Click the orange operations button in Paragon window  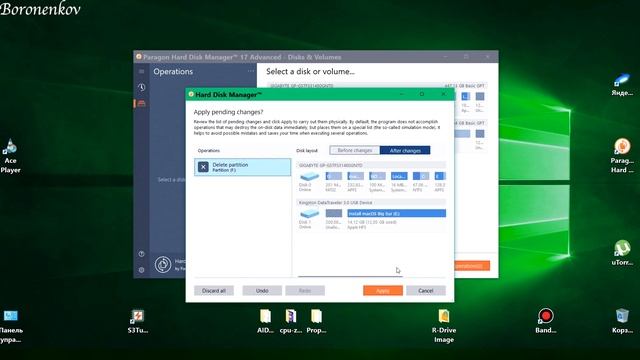(x=471, y=266)
